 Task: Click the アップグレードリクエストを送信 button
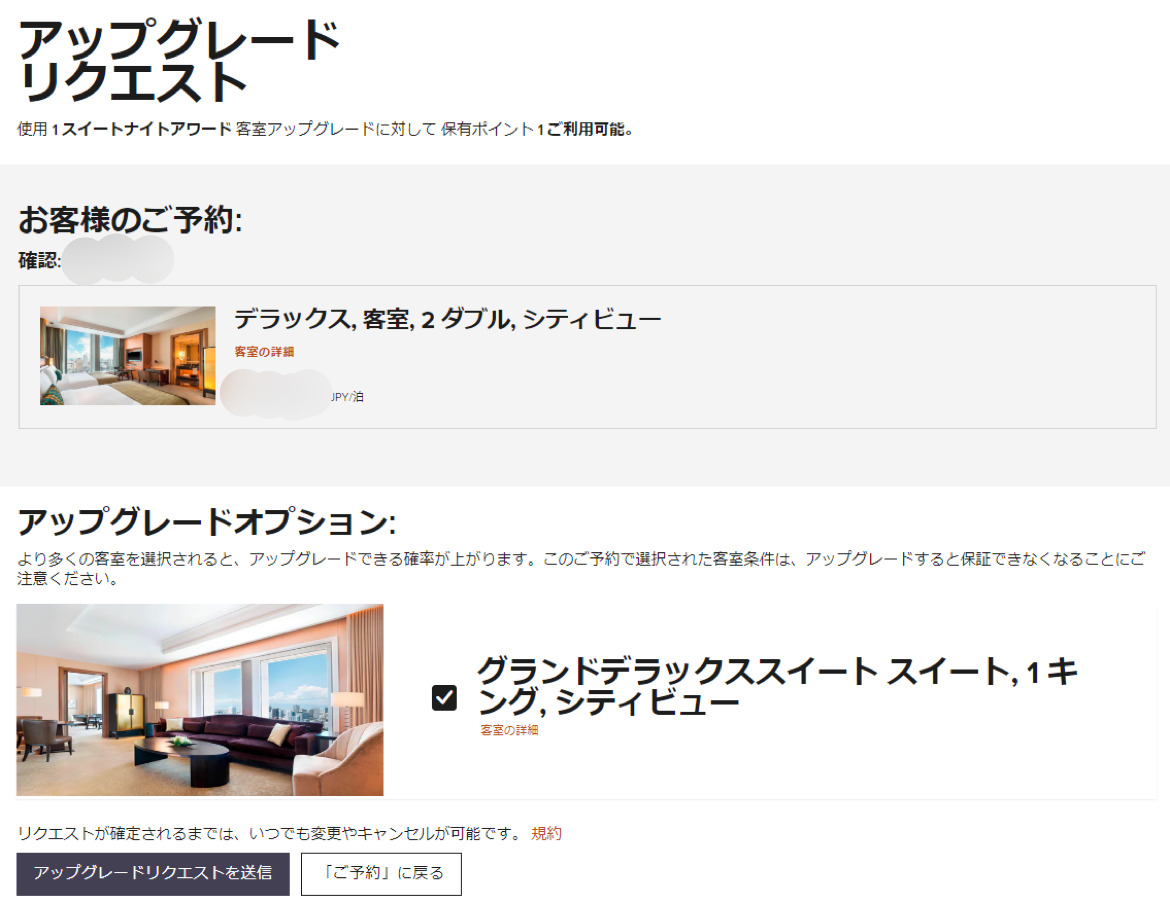click(153, 873)
